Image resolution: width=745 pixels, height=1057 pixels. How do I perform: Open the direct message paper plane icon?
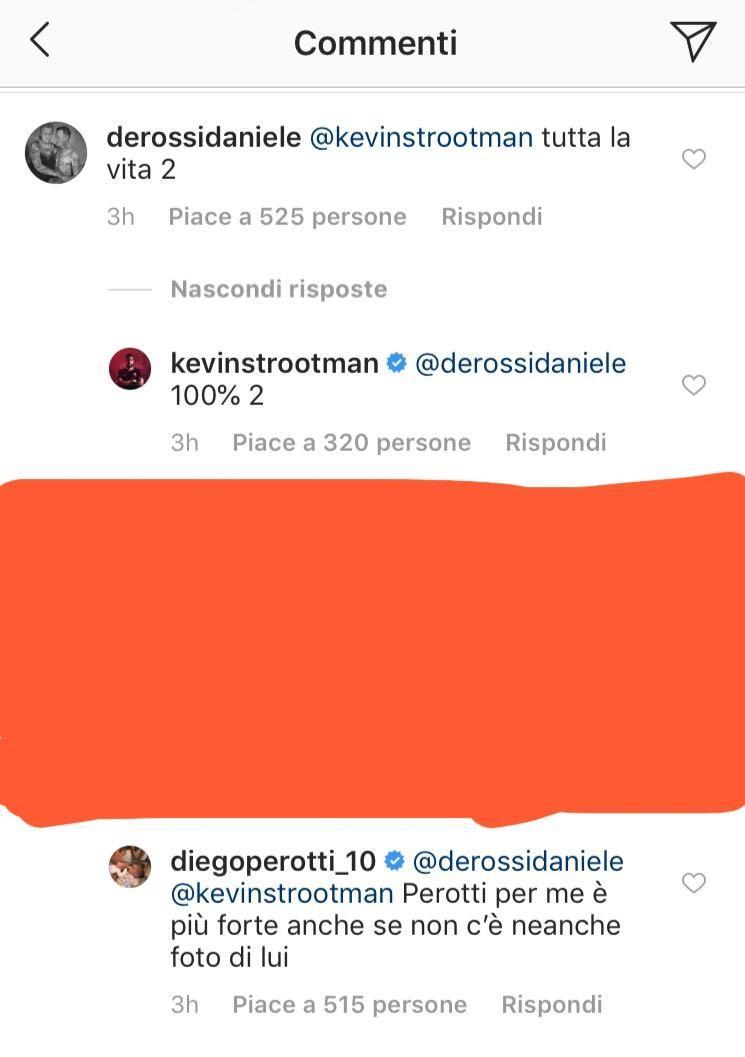692,41
